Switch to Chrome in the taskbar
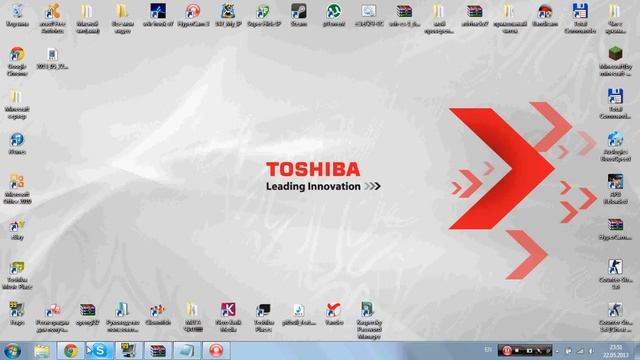 click(71, 351)
